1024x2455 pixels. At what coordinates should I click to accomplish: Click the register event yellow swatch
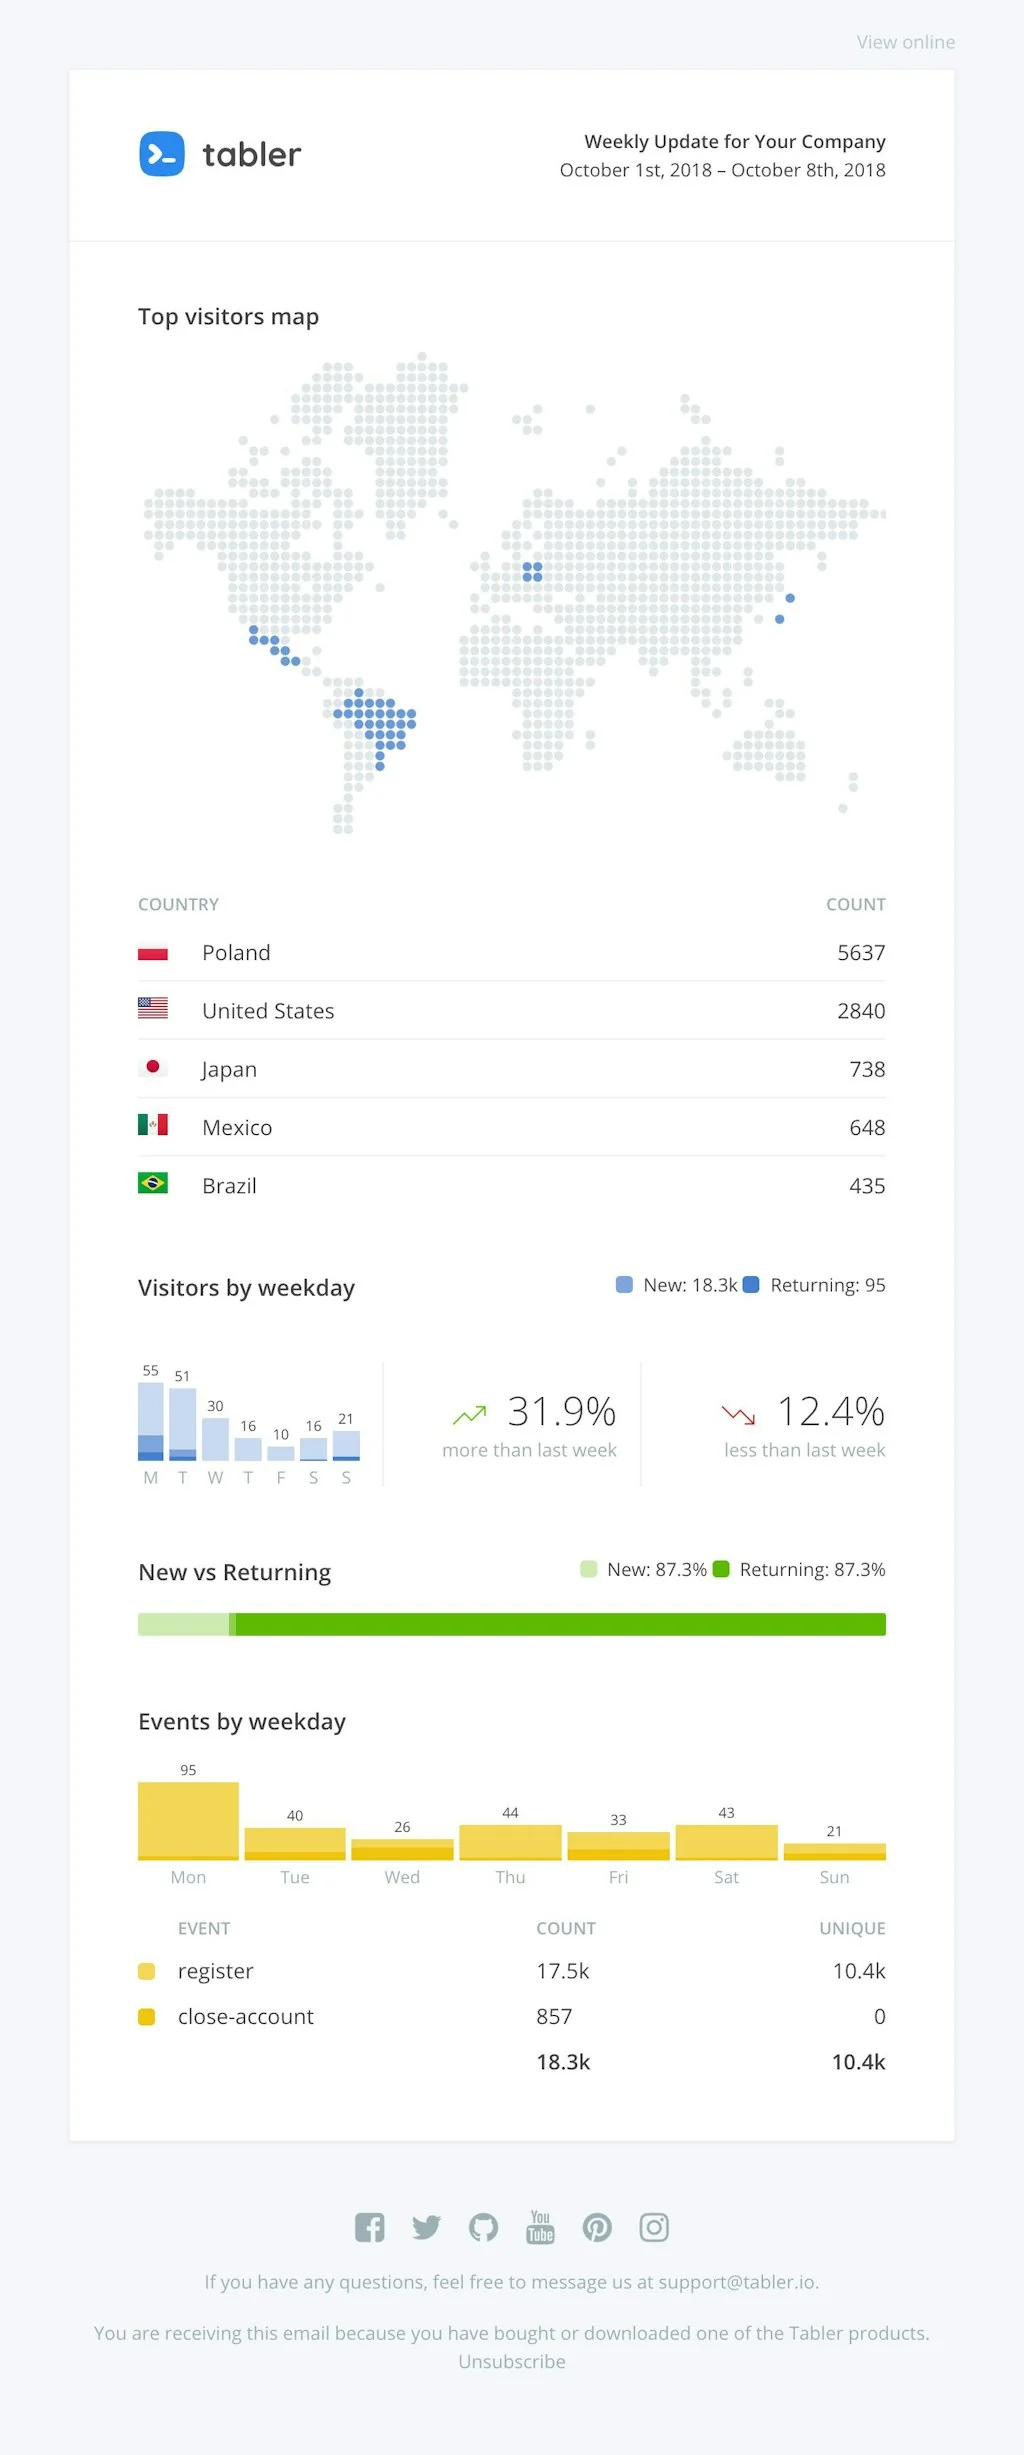click(x=147, y=1971)
